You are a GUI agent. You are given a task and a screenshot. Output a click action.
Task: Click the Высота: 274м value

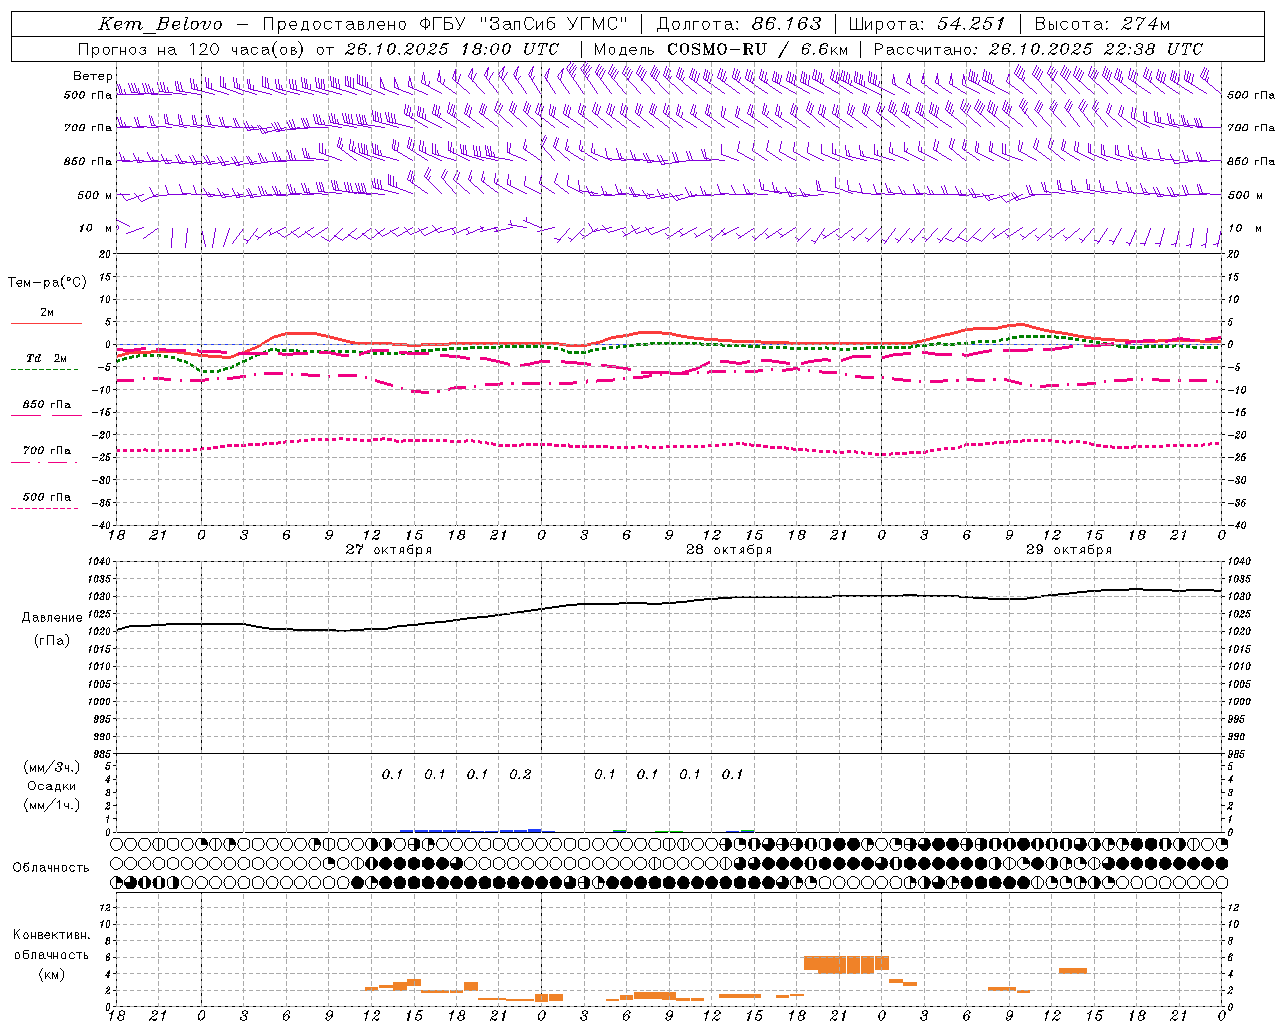(x=1102, y=24)
